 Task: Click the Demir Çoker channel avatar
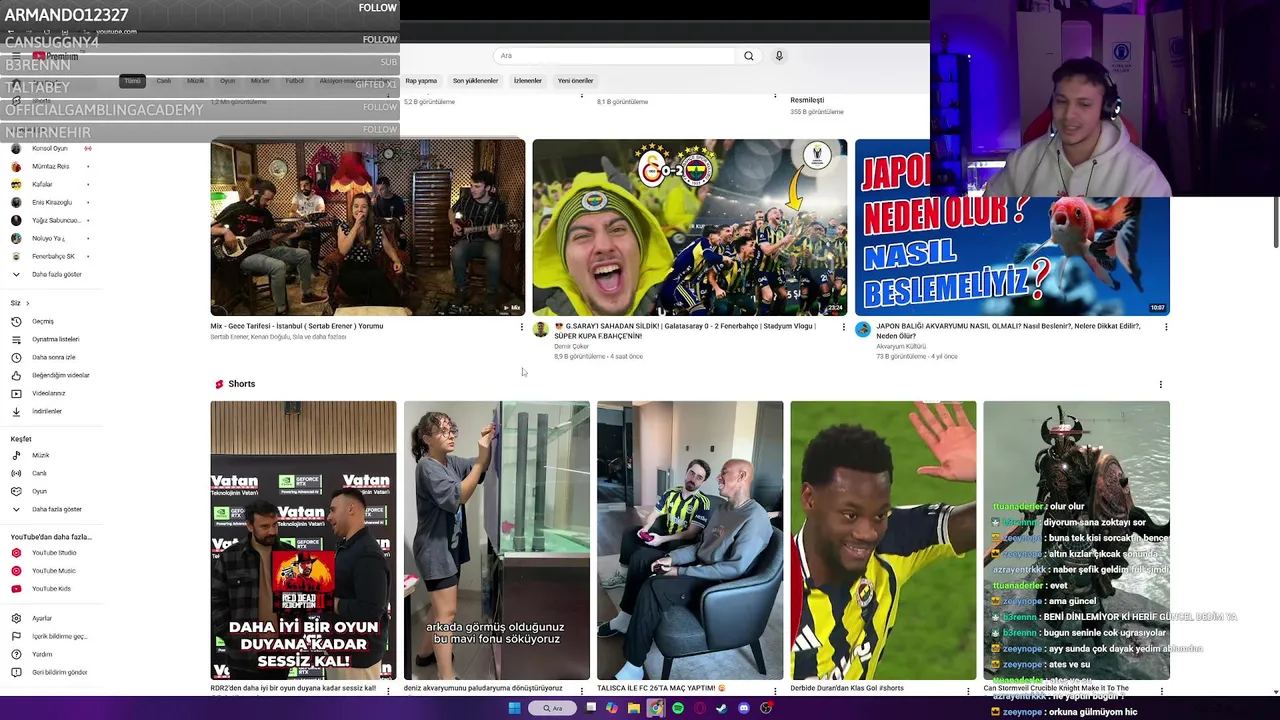540,330
